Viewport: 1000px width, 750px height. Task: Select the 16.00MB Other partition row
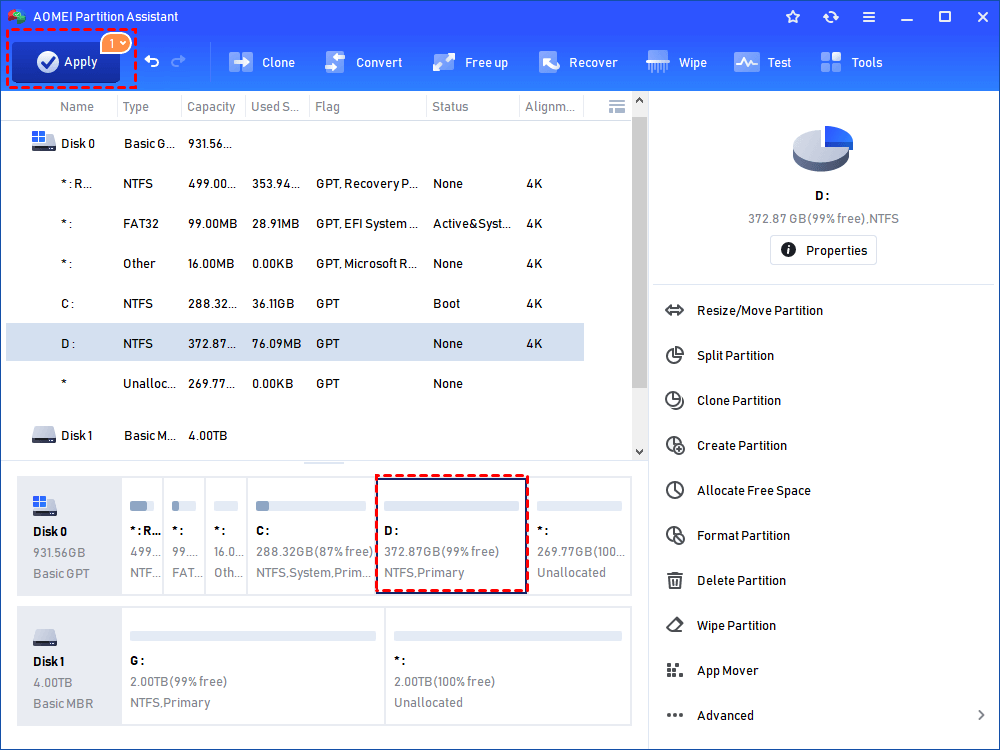click(295, 263)
